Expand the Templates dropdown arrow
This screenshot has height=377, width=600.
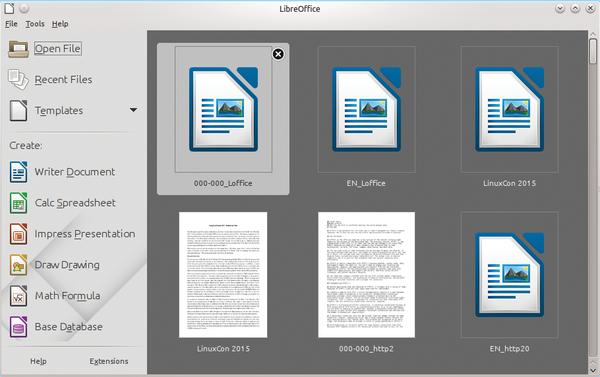point(133,110)
